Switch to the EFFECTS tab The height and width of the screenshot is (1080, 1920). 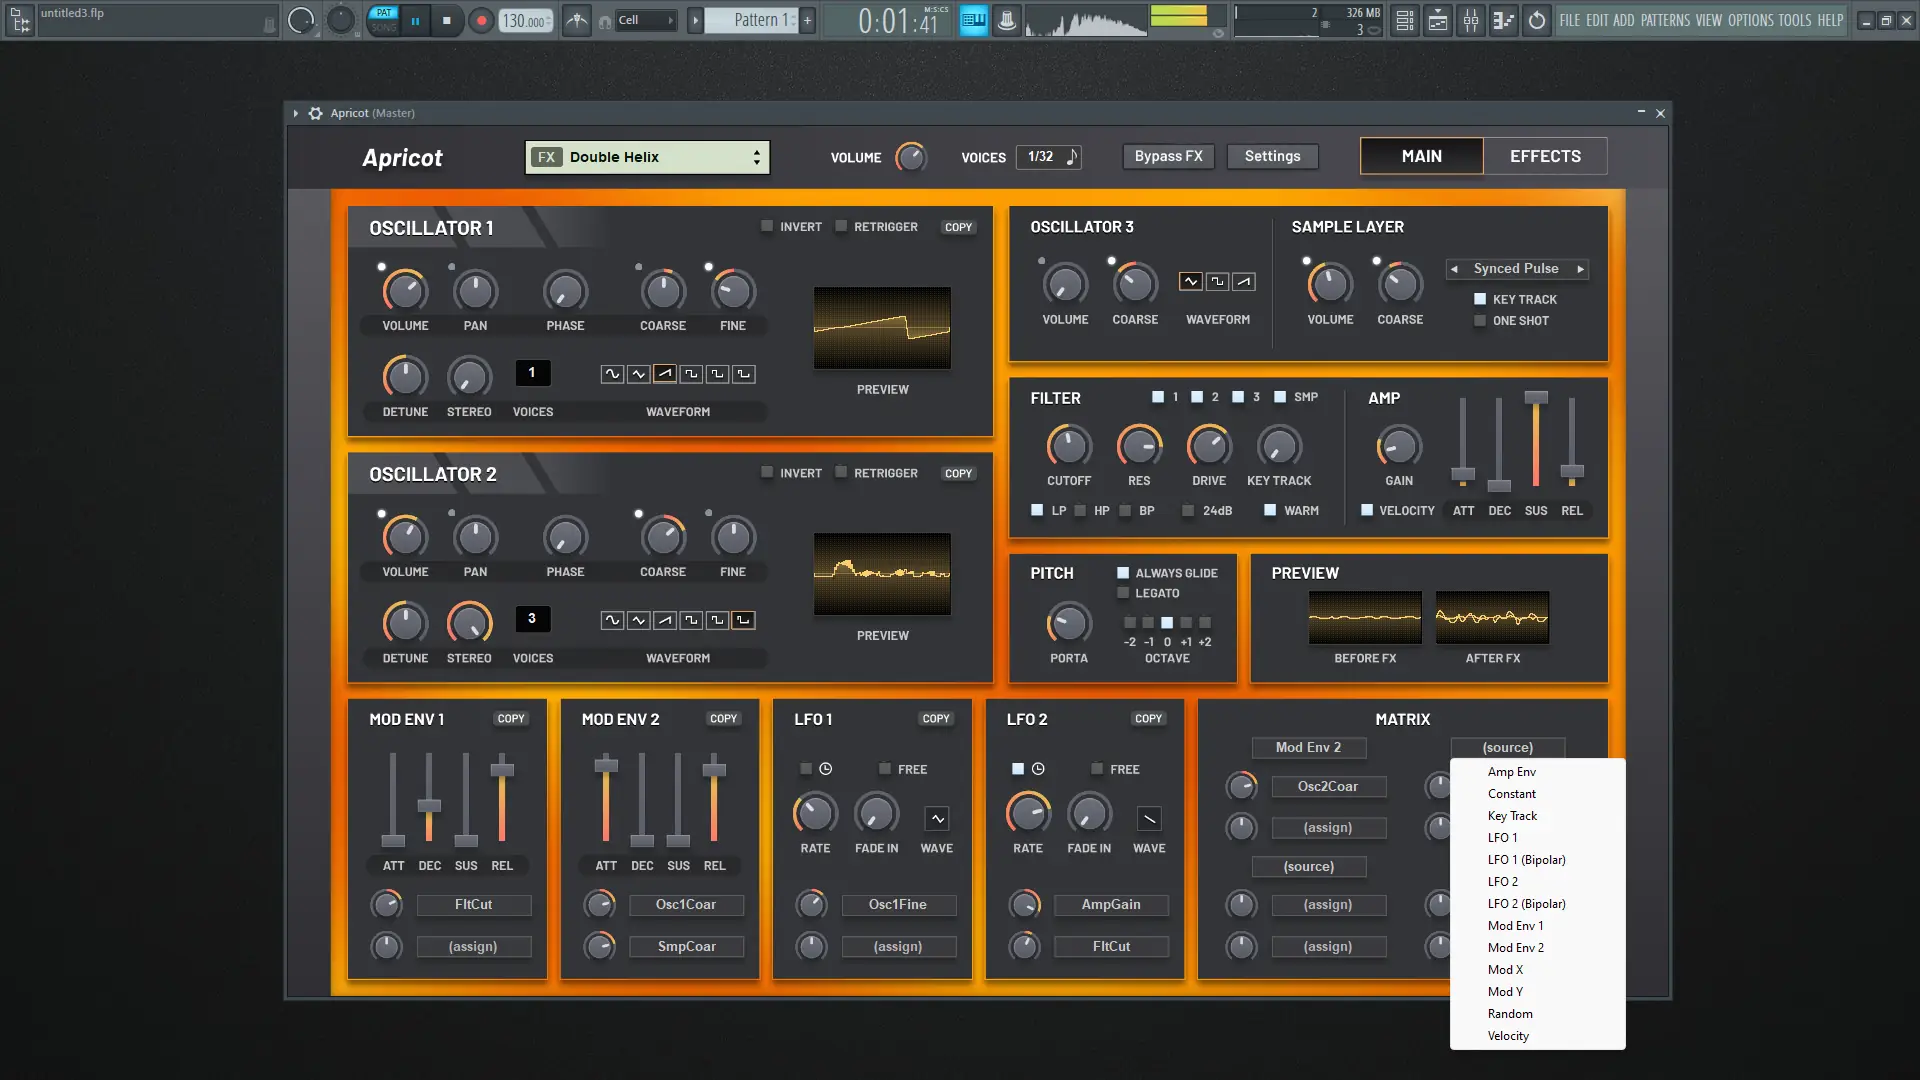click(x=1544, y=156)
